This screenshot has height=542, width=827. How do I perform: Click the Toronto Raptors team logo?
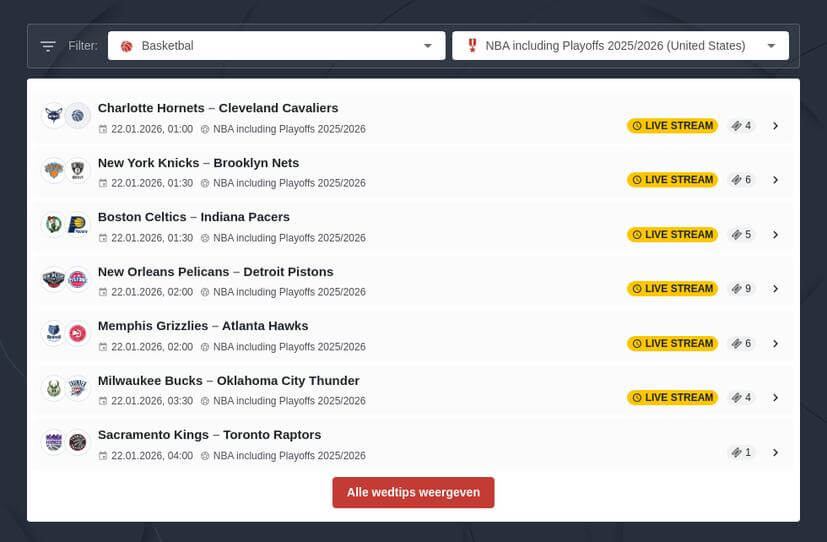tap(78, 442)
